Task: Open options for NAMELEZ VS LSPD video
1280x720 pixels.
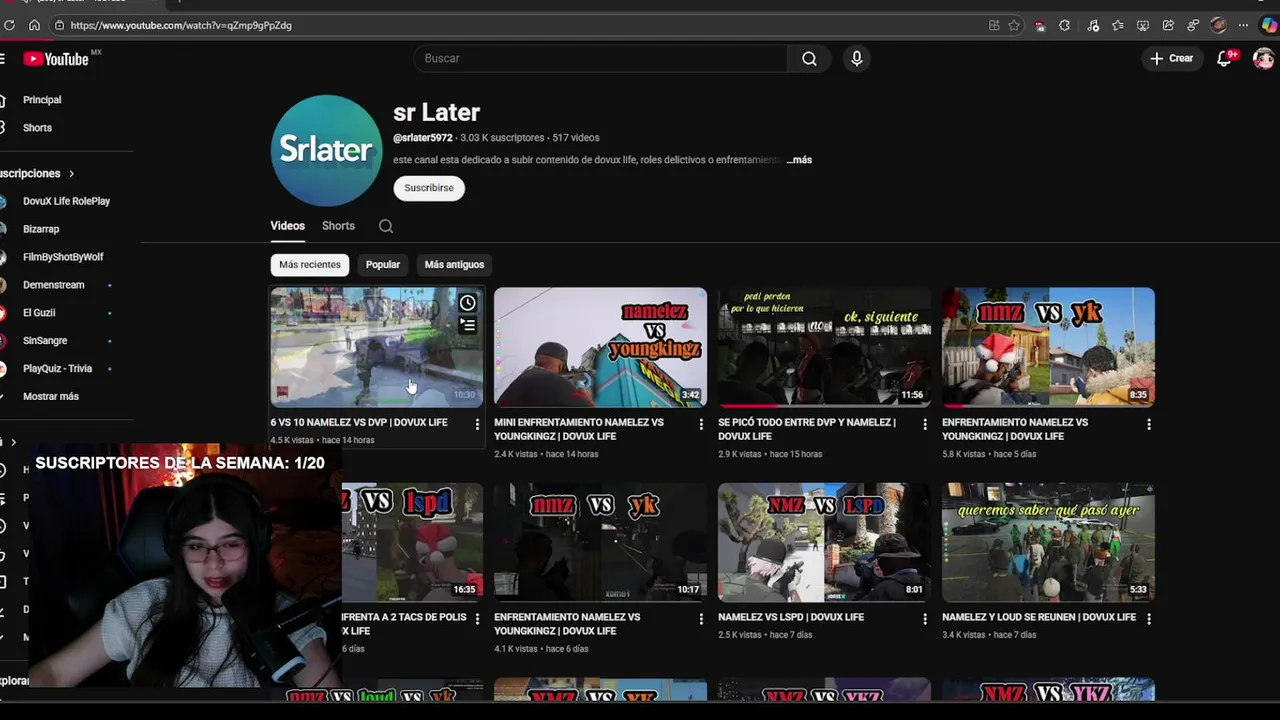Action: 925,619
